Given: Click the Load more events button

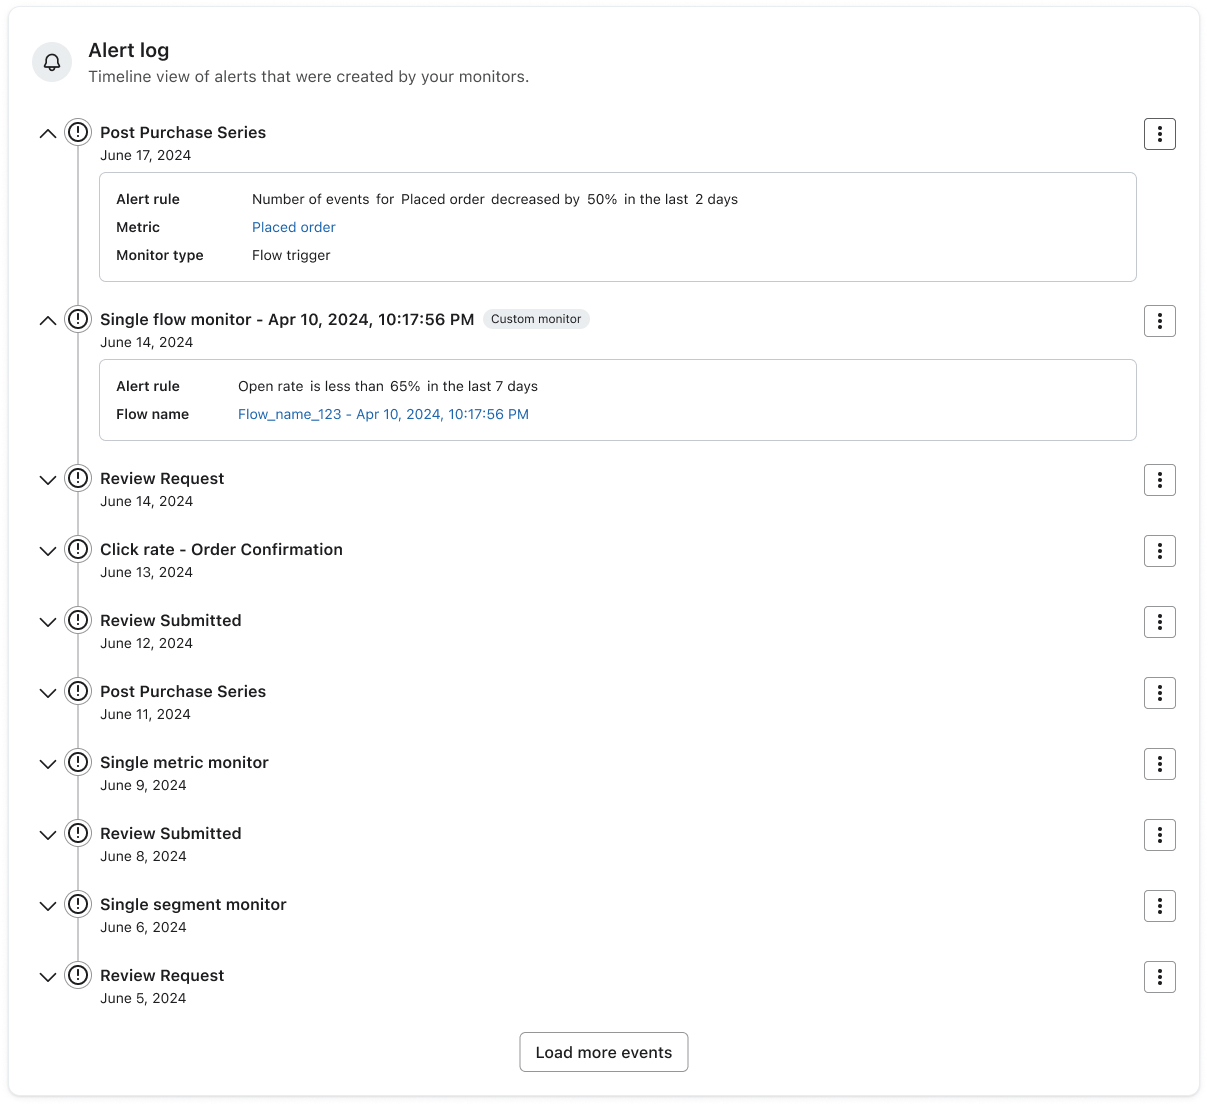Looking at the screenshot, I should (603, 1052).
